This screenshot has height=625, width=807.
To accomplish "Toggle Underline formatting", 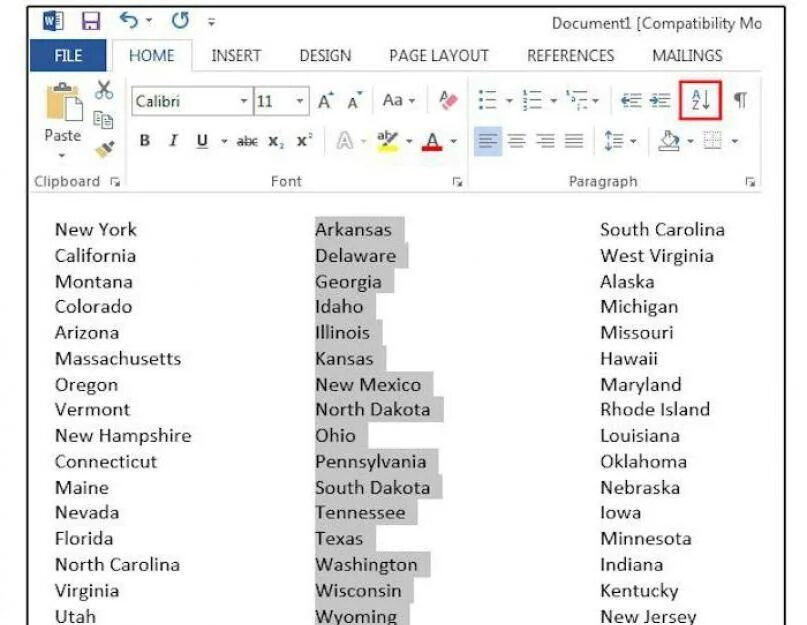I will [x=202, y=141].
